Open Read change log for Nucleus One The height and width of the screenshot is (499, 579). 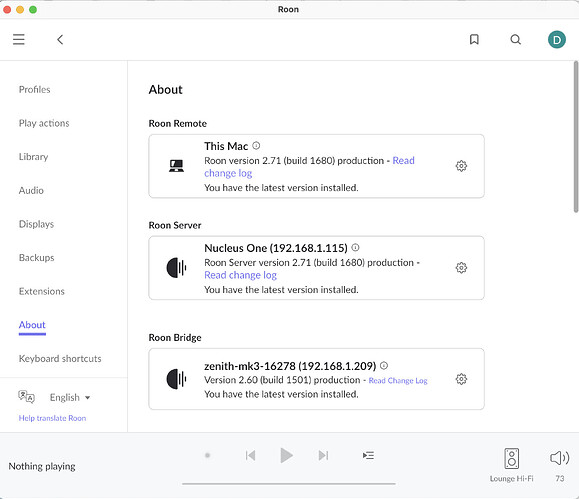[240, 275]
